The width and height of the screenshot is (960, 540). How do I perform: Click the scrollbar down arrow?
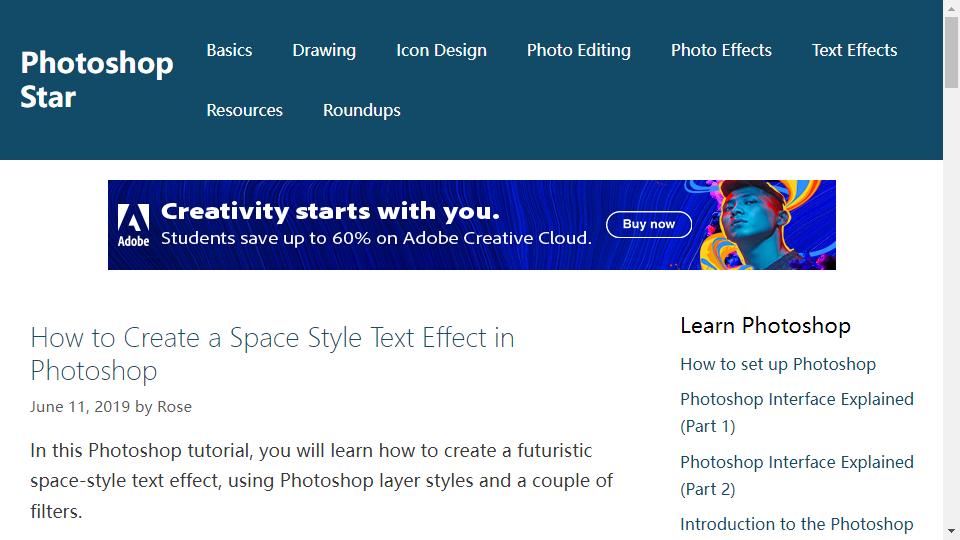point(951,532)
